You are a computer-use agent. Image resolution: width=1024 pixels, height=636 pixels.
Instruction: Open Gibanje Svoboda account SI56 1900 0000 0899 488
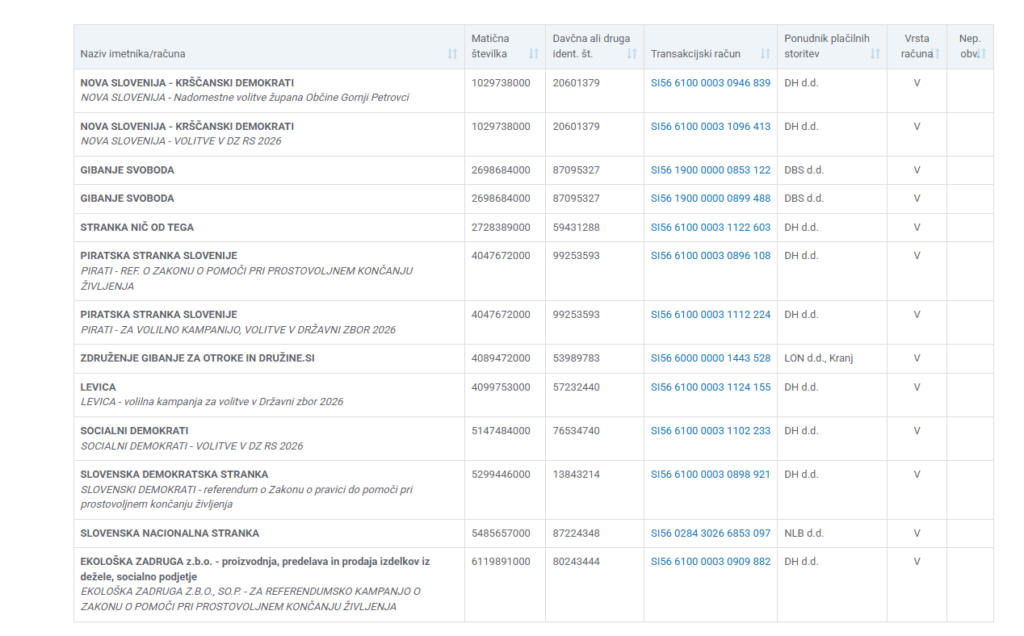coord(710,199)
